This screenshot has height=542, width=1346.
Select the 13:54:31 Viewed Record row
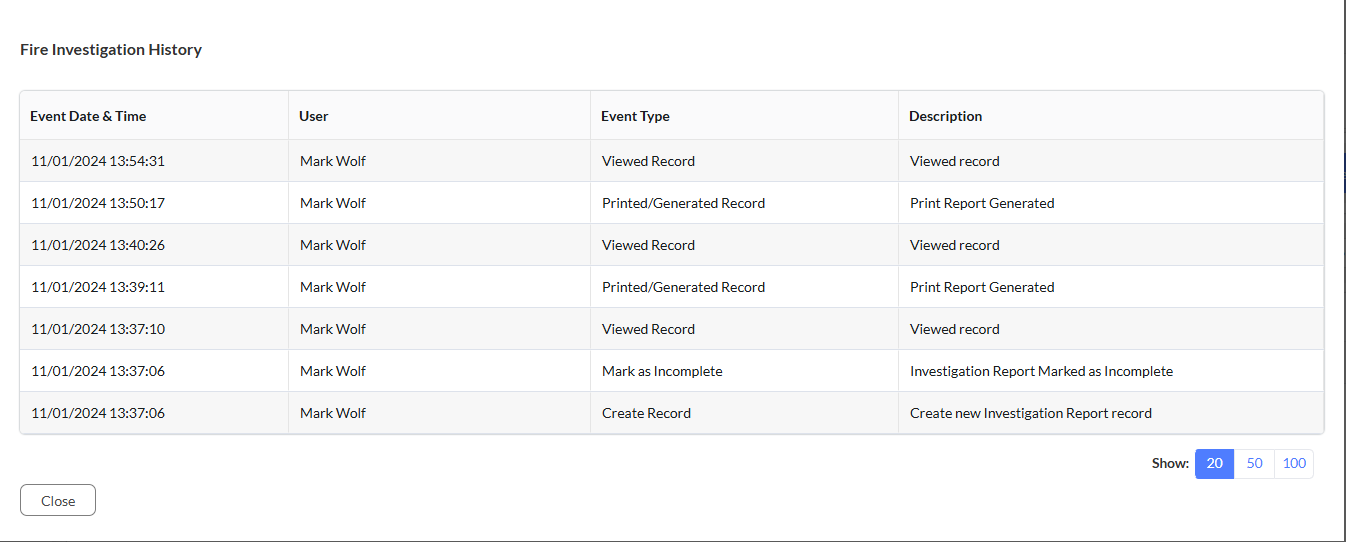pos(672,161)
